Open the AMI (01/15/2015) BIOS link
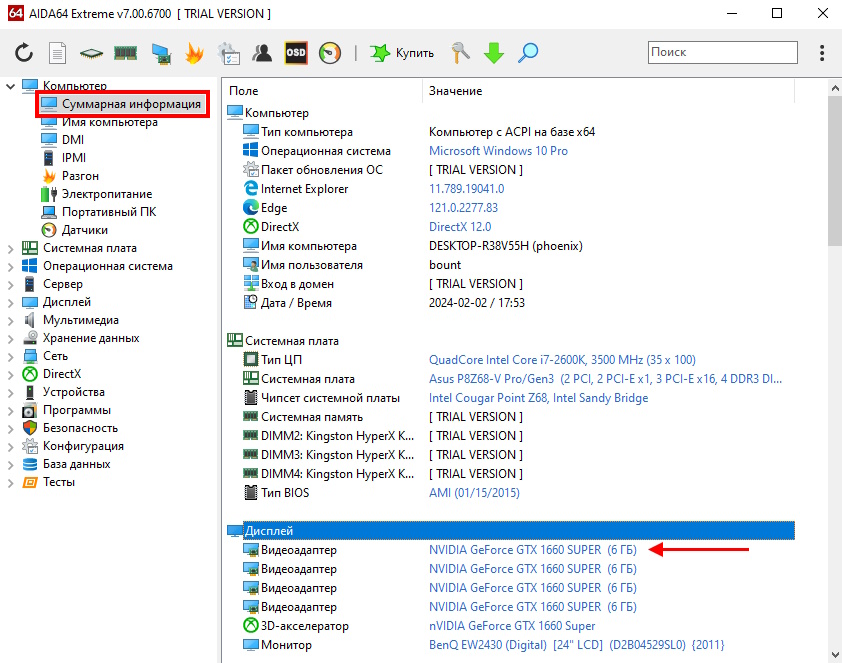Screen dimensions: 842x663 tap(474, 493)
